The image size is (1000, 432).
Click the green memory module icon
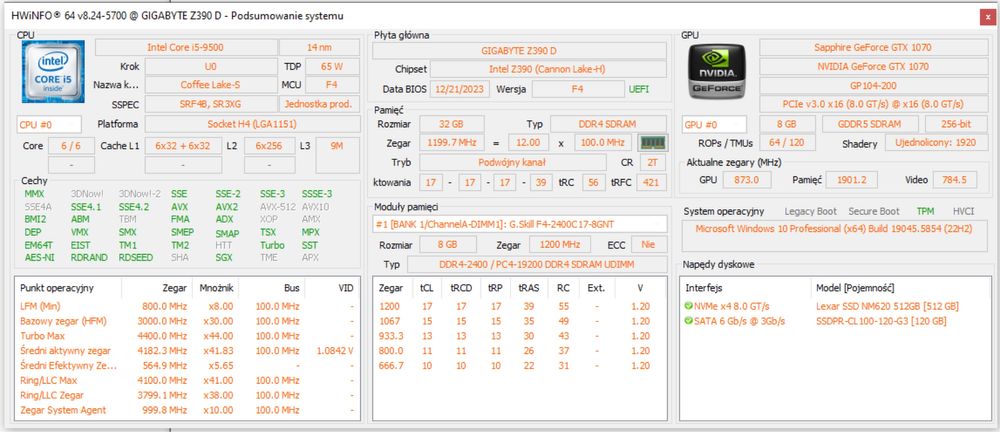652,142
